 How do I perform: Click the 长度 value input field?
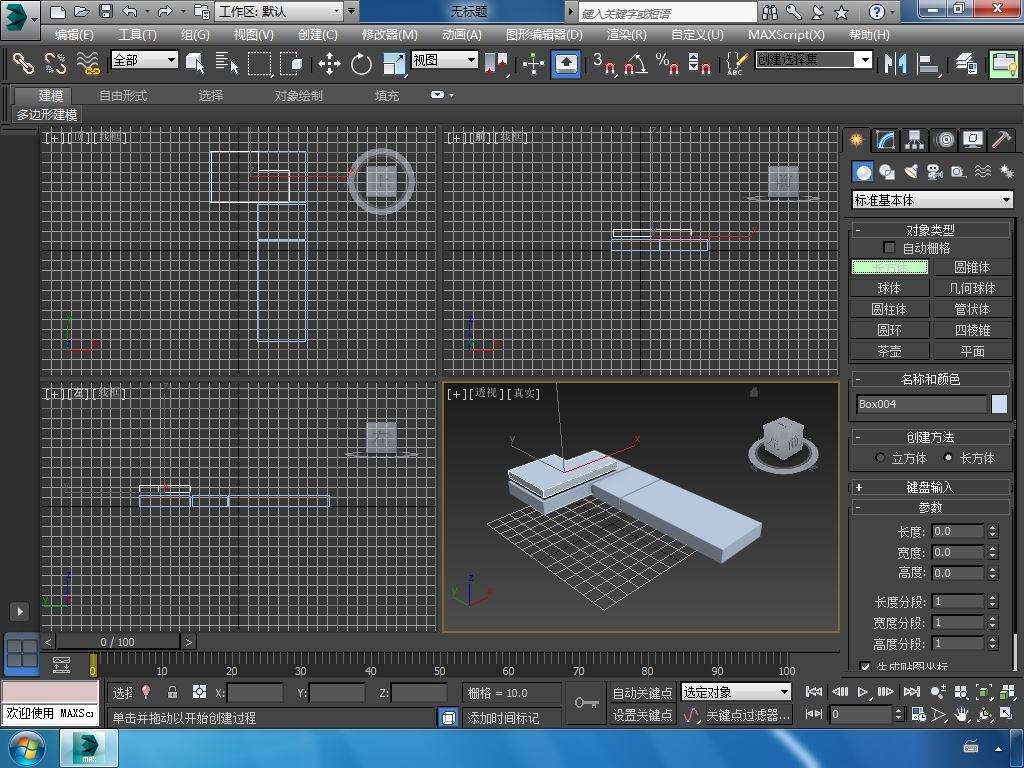[x=957, y=531]
